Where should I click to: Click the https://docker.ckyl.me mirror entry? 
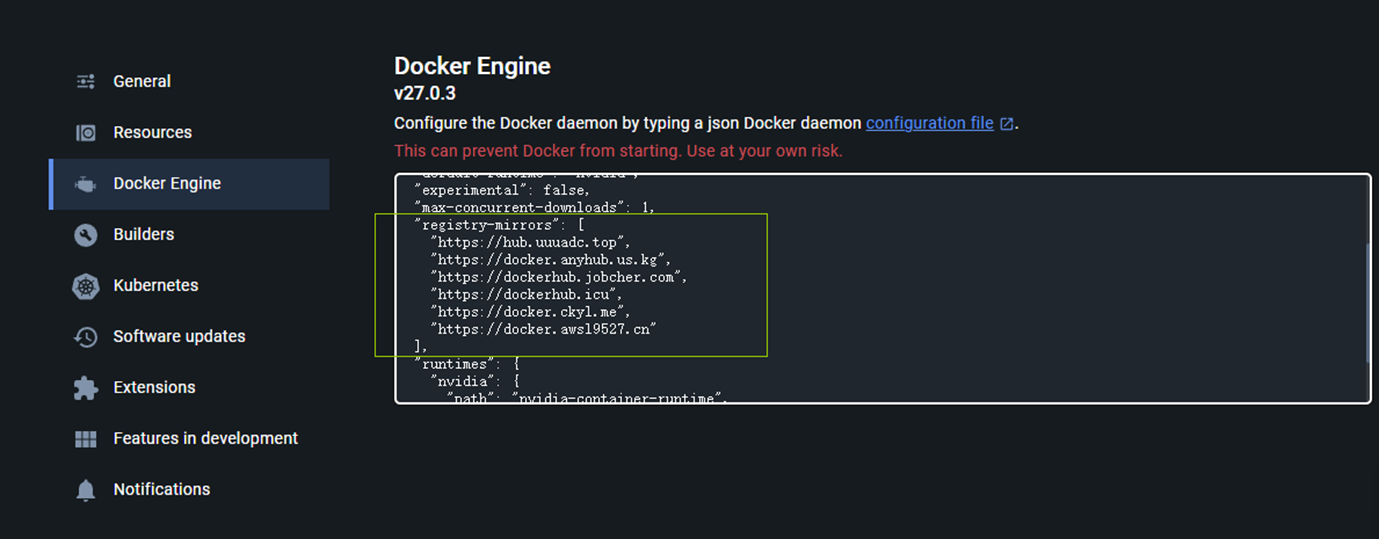point(531,311)
